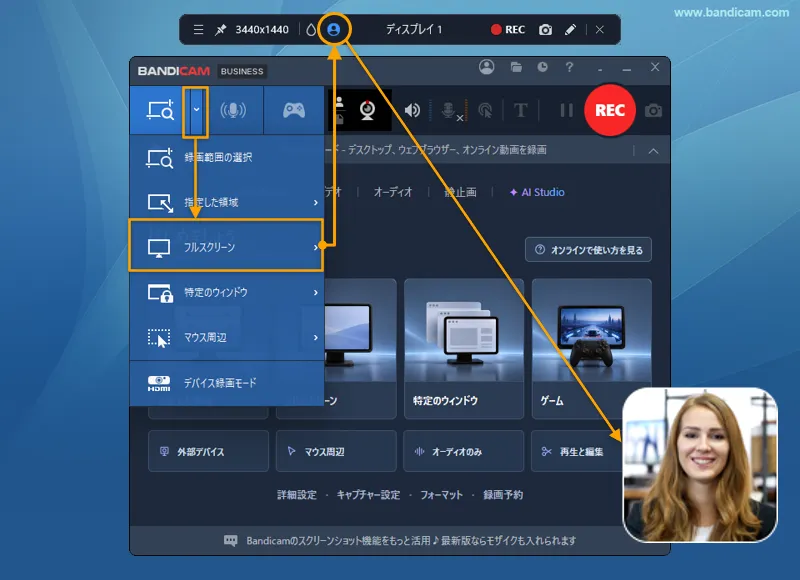Toggle the muted microphone icon in the toolbar

click(x=451, y=110)
